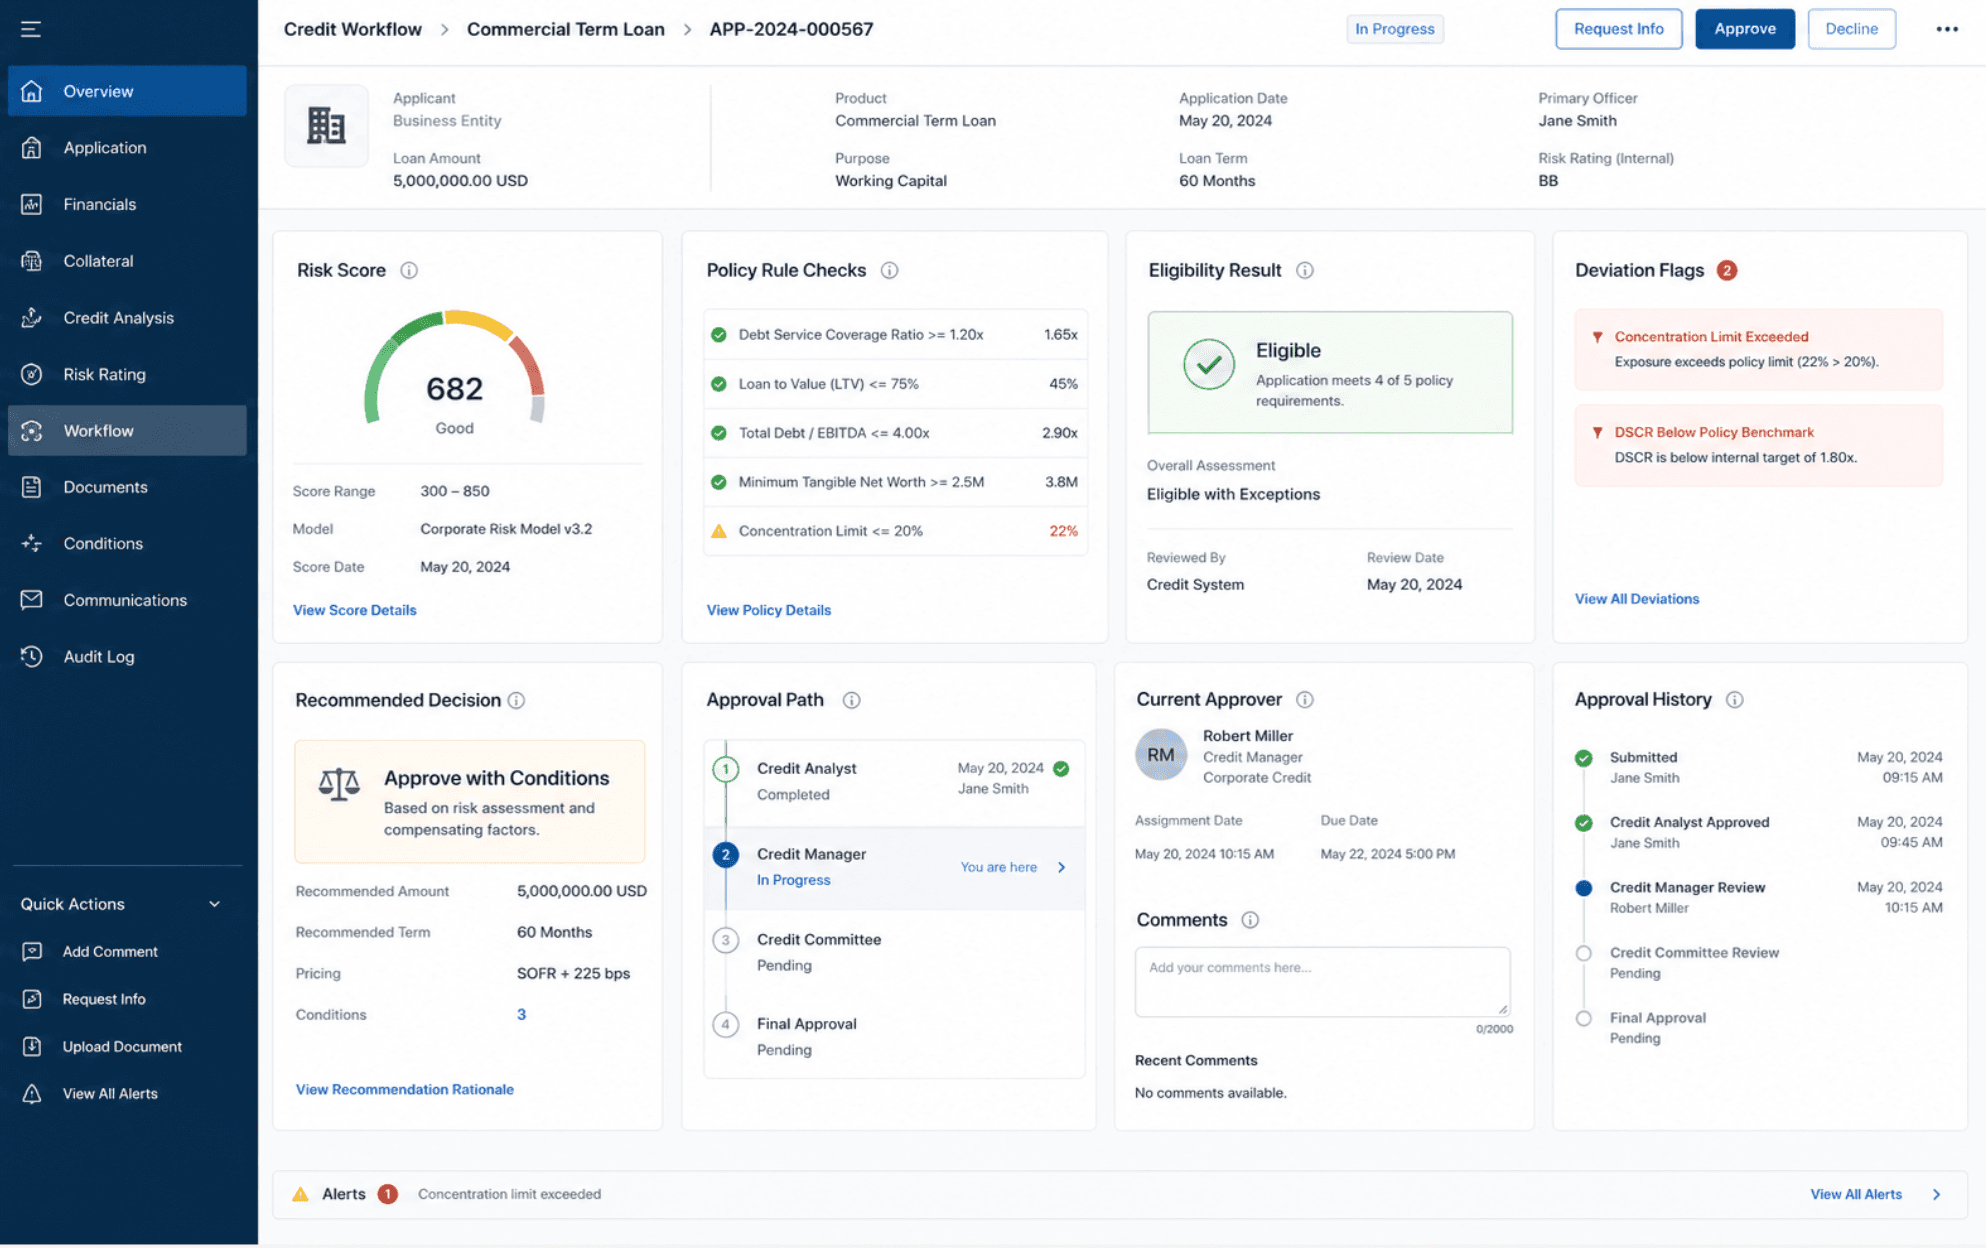Click the Approve with Conditions scales icon
Image resolution: width=1986 pixels, height=1248 pixels.
(339, 784)
